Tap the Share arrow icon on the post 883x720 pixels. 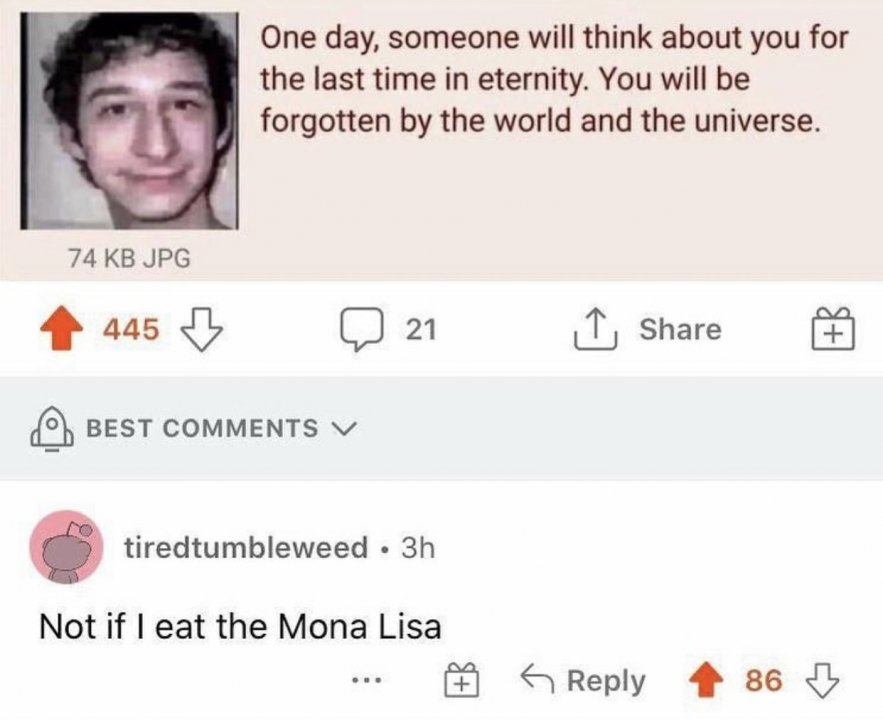(x=599, y=330)
